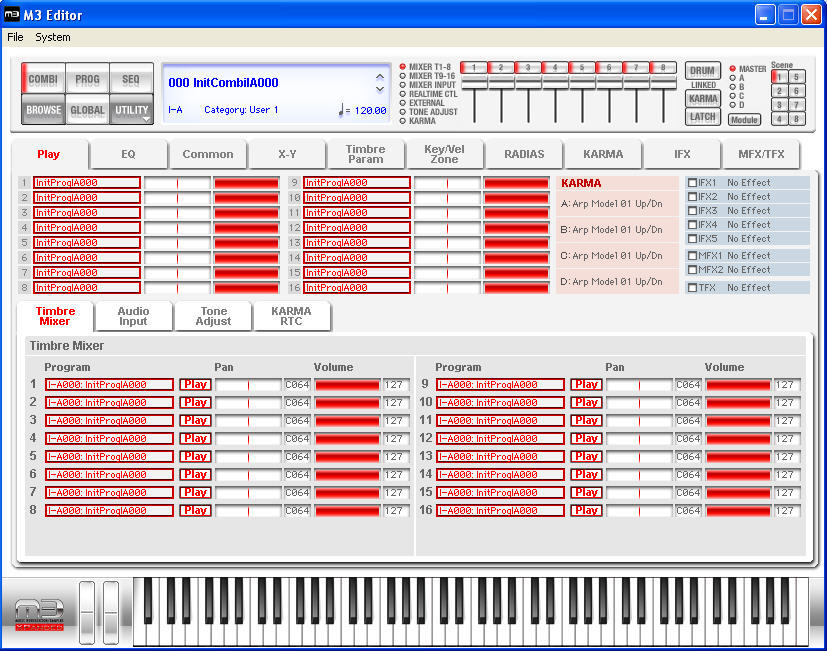
Task: Select Scene 4 button
Action: click(779, 118)
